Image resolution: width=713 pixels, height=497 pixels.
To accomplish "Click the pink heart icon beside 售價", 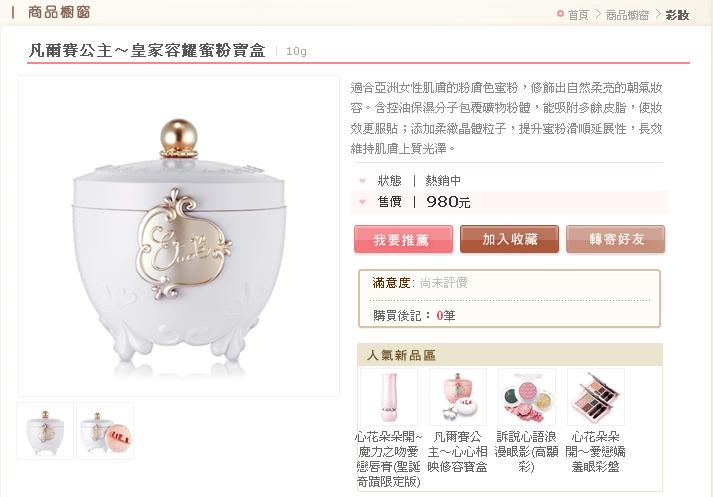I will click(362, 201).
